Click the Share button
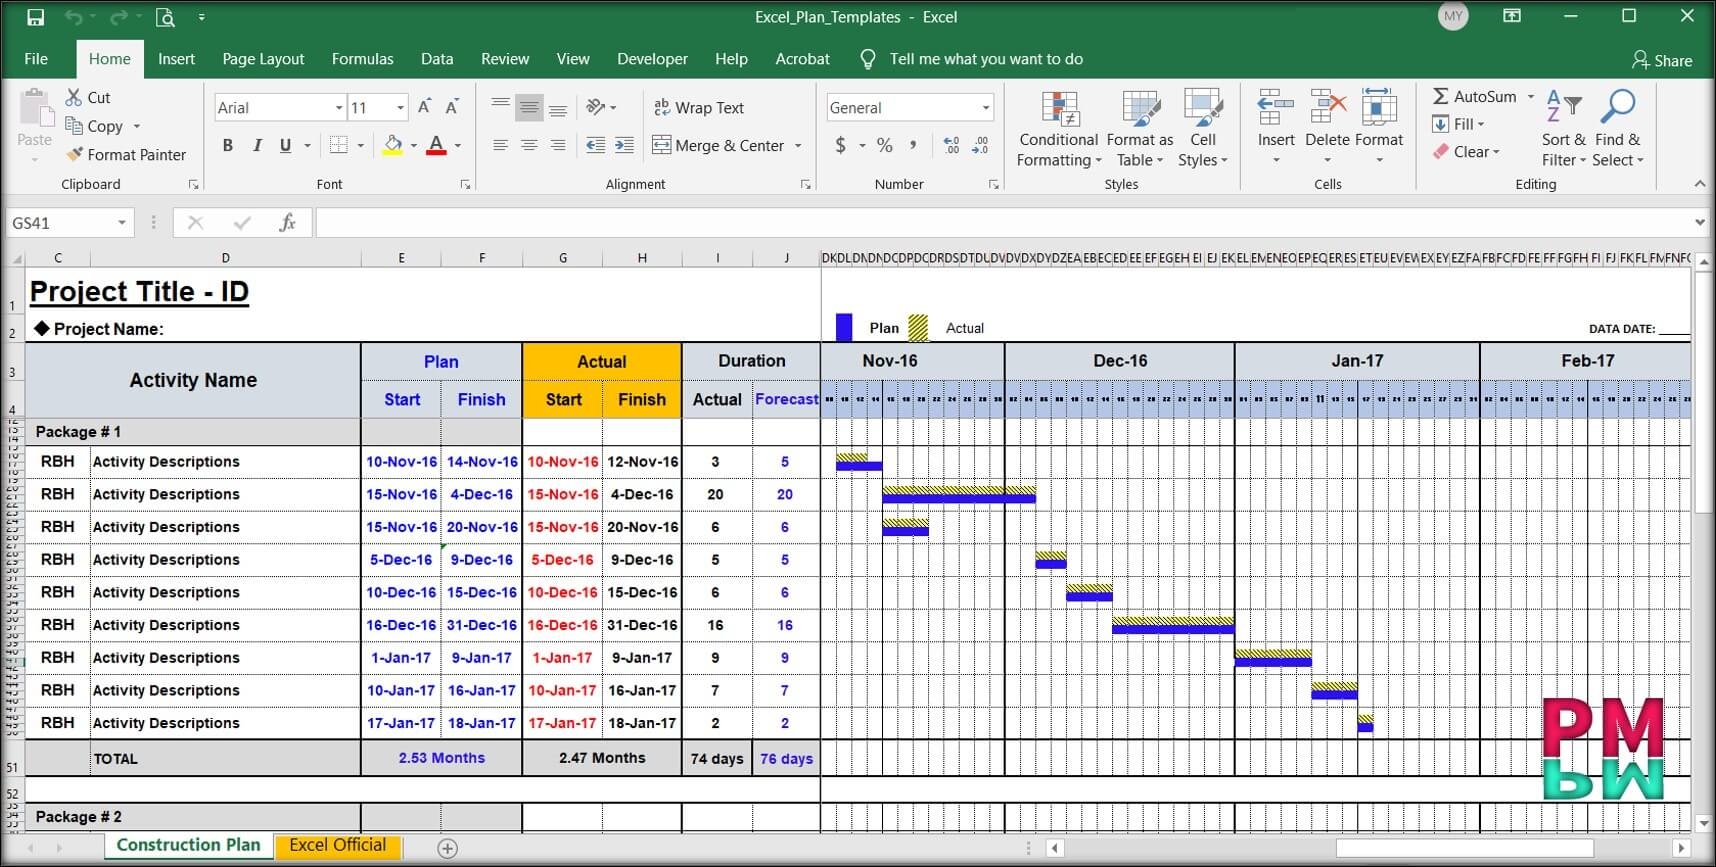Screen dimensions: 1716x867 [1662, 60]
